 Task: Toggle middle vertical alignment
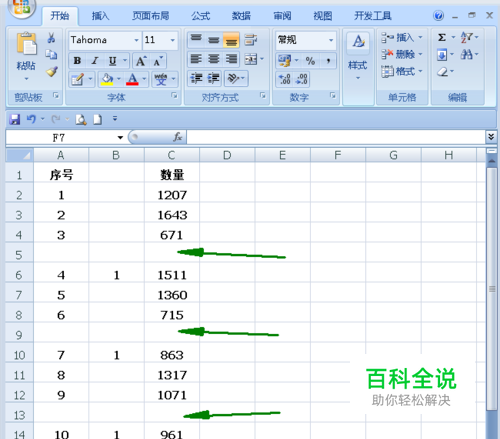pos(214,40)
